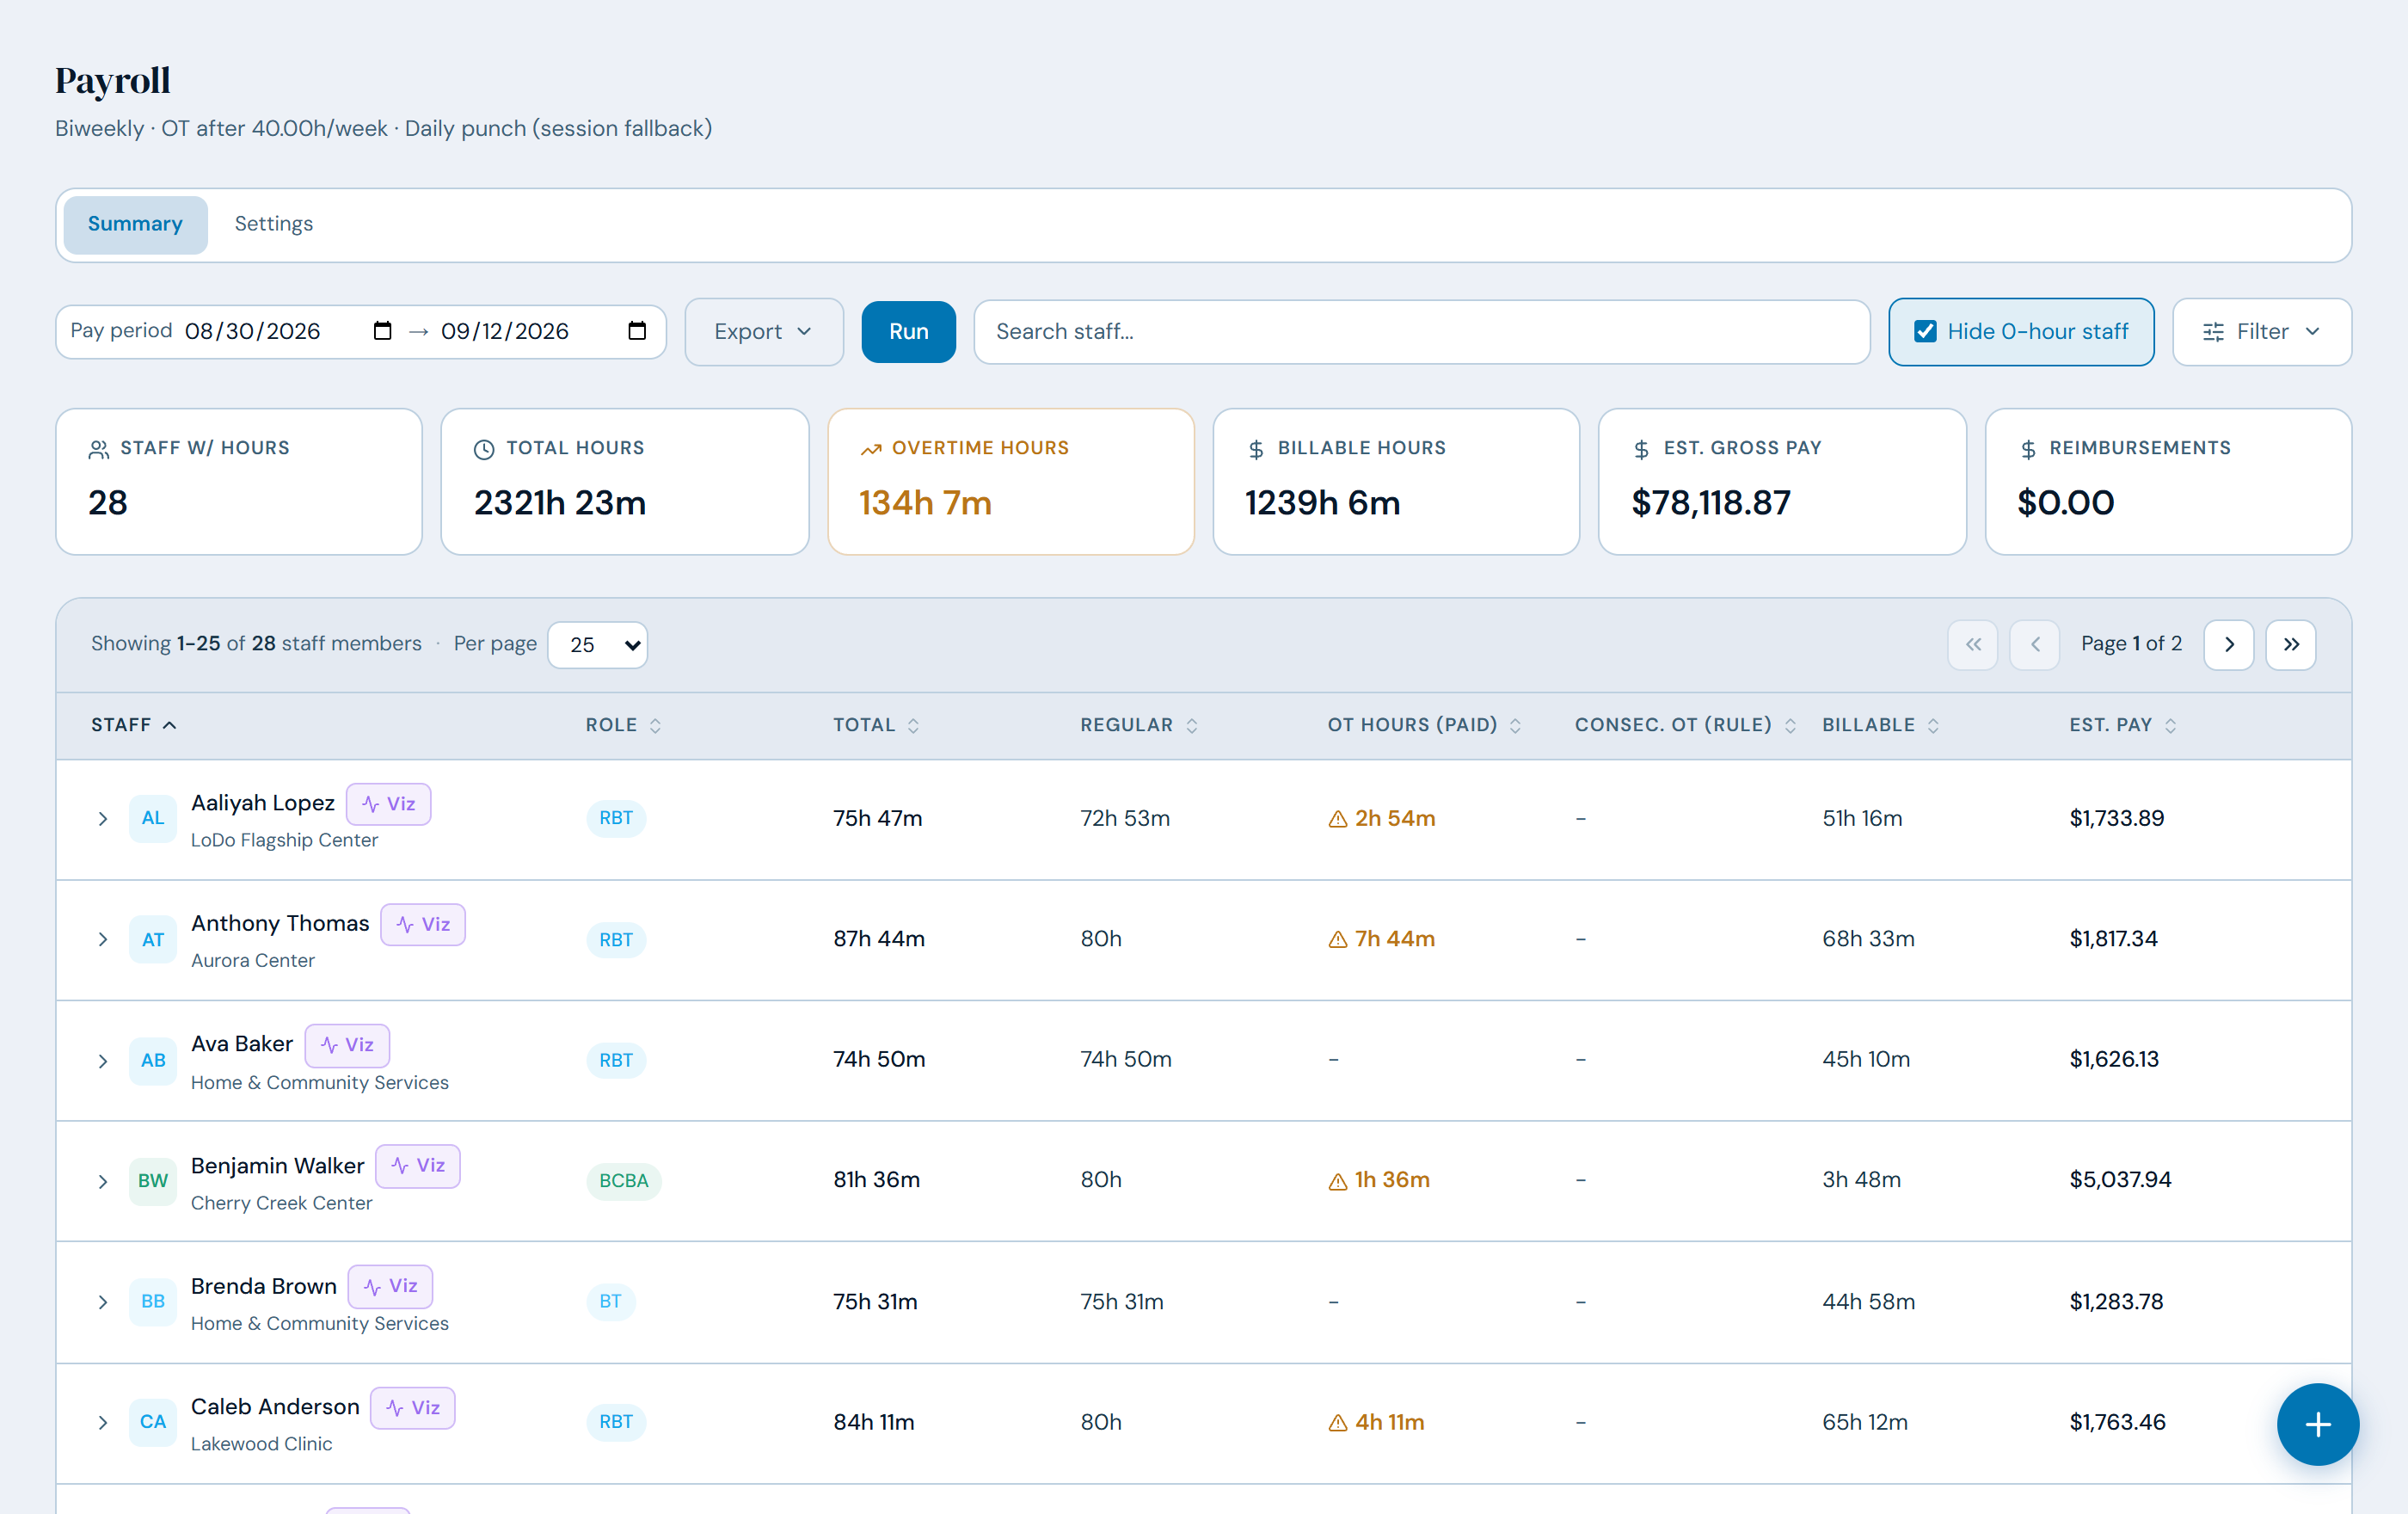This screenshot has height=1514, width=2408.
Task: Open the Filter dropdown
Action: click(x=2261, y=332)
